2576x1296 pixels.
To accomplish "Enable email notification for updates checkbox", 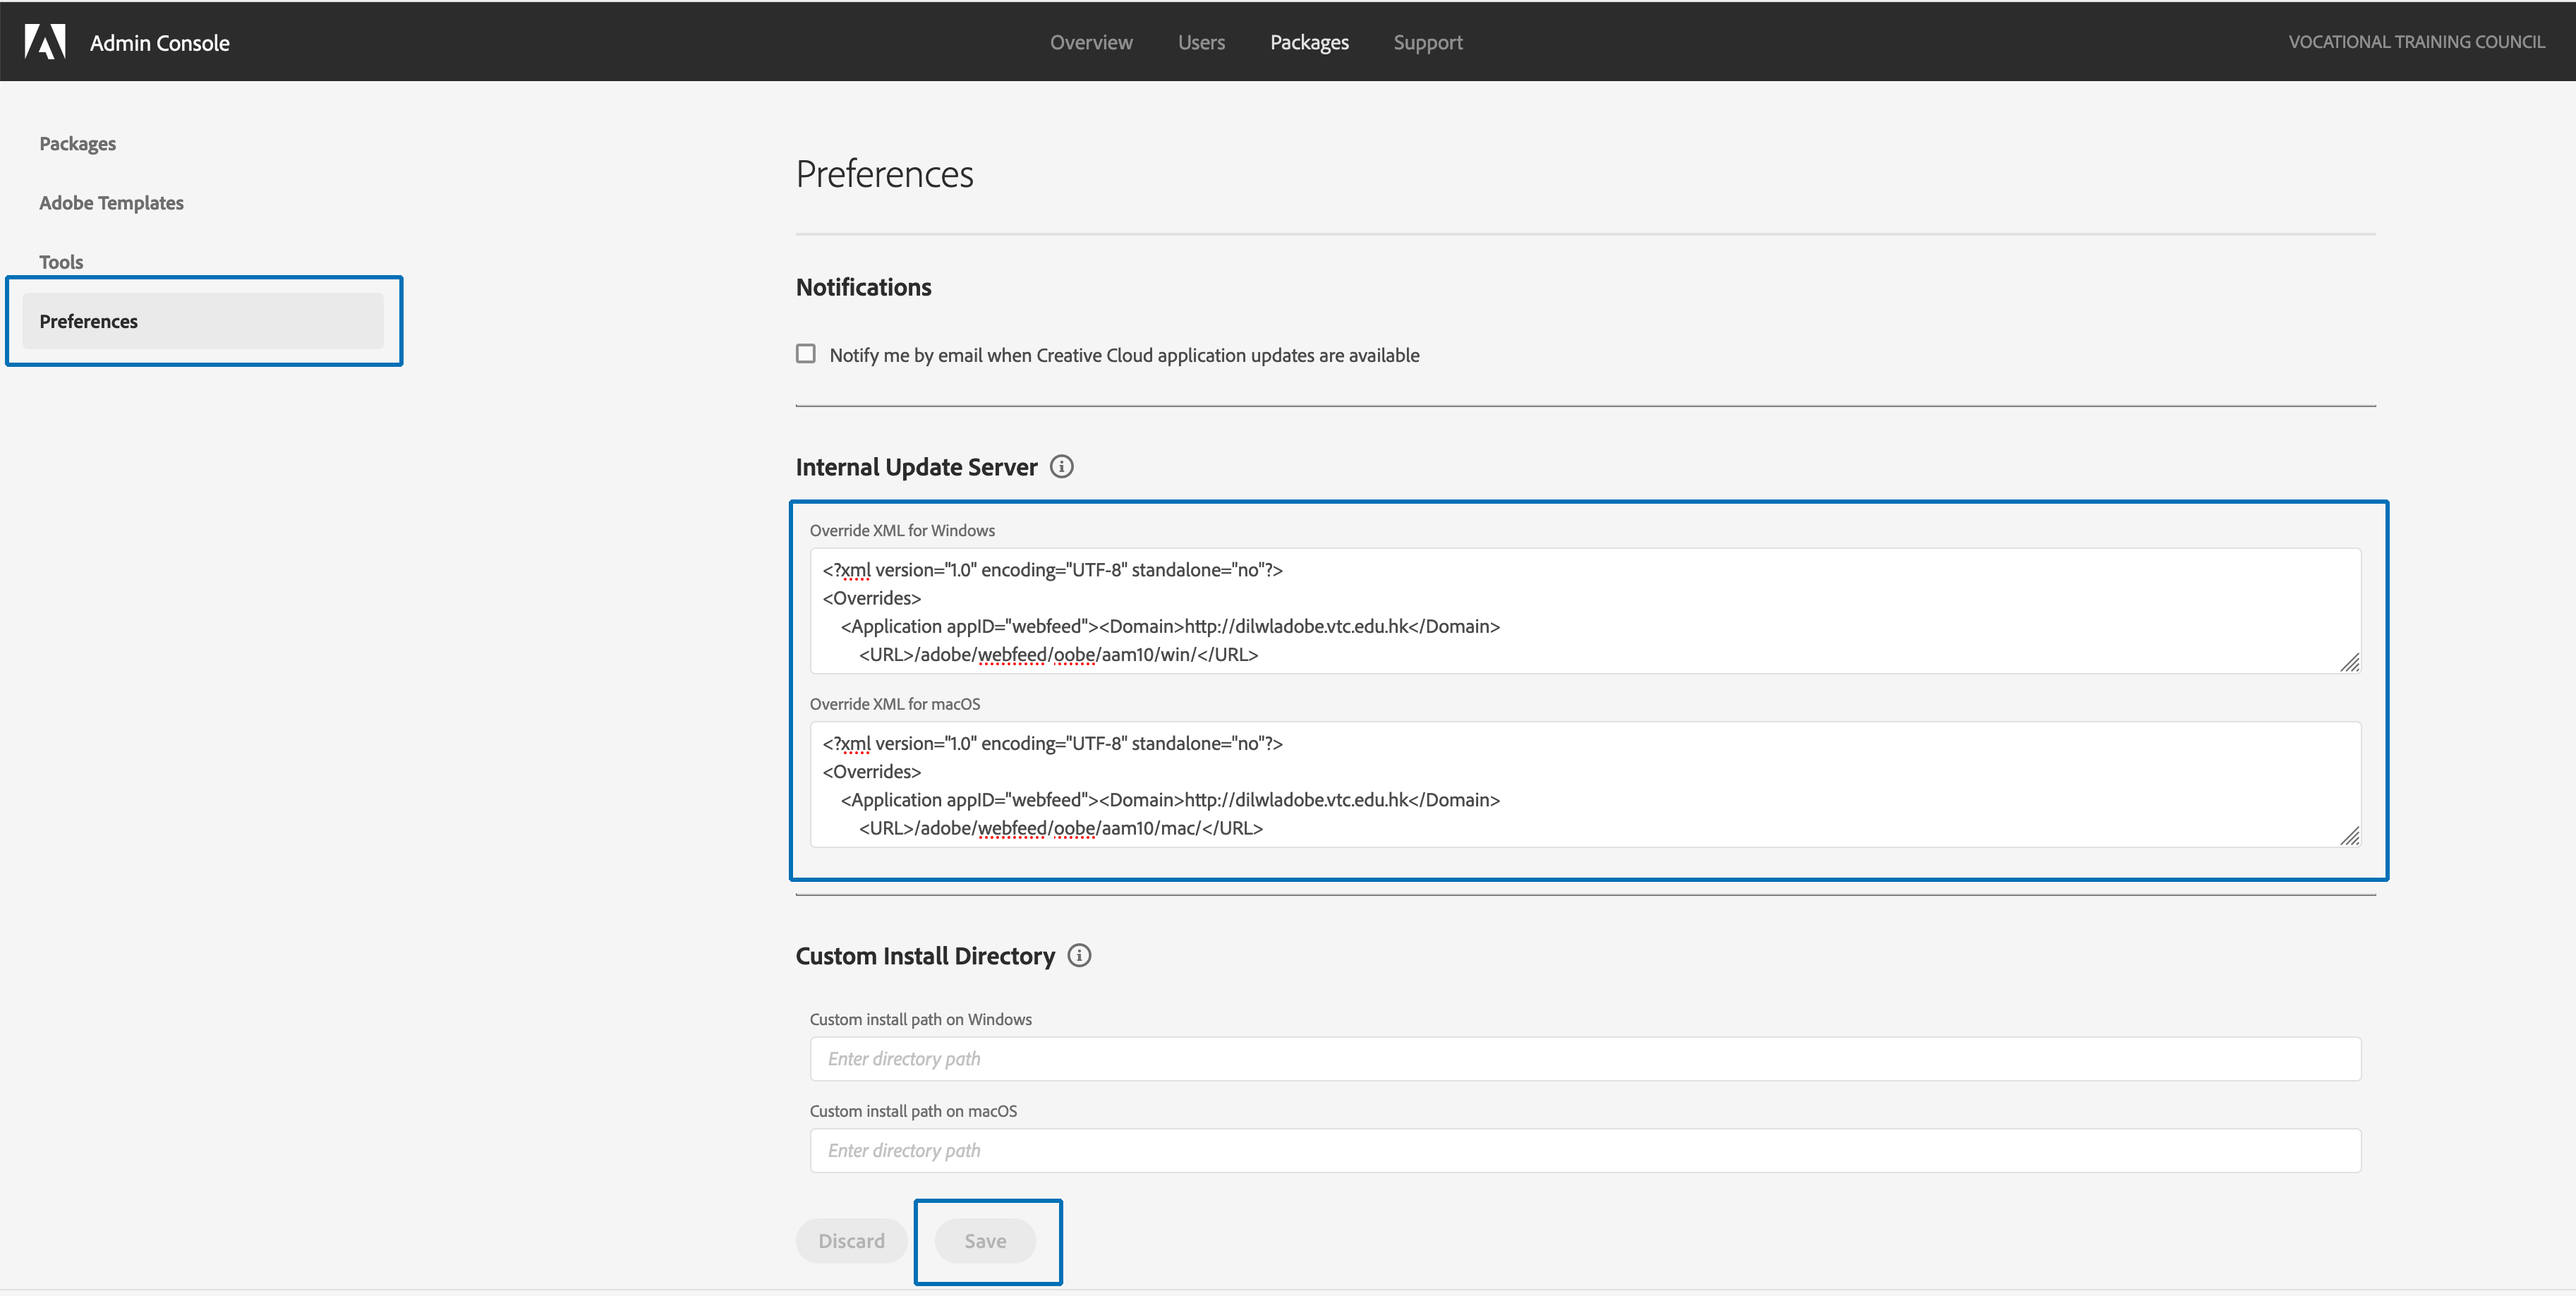I will 806,354.
